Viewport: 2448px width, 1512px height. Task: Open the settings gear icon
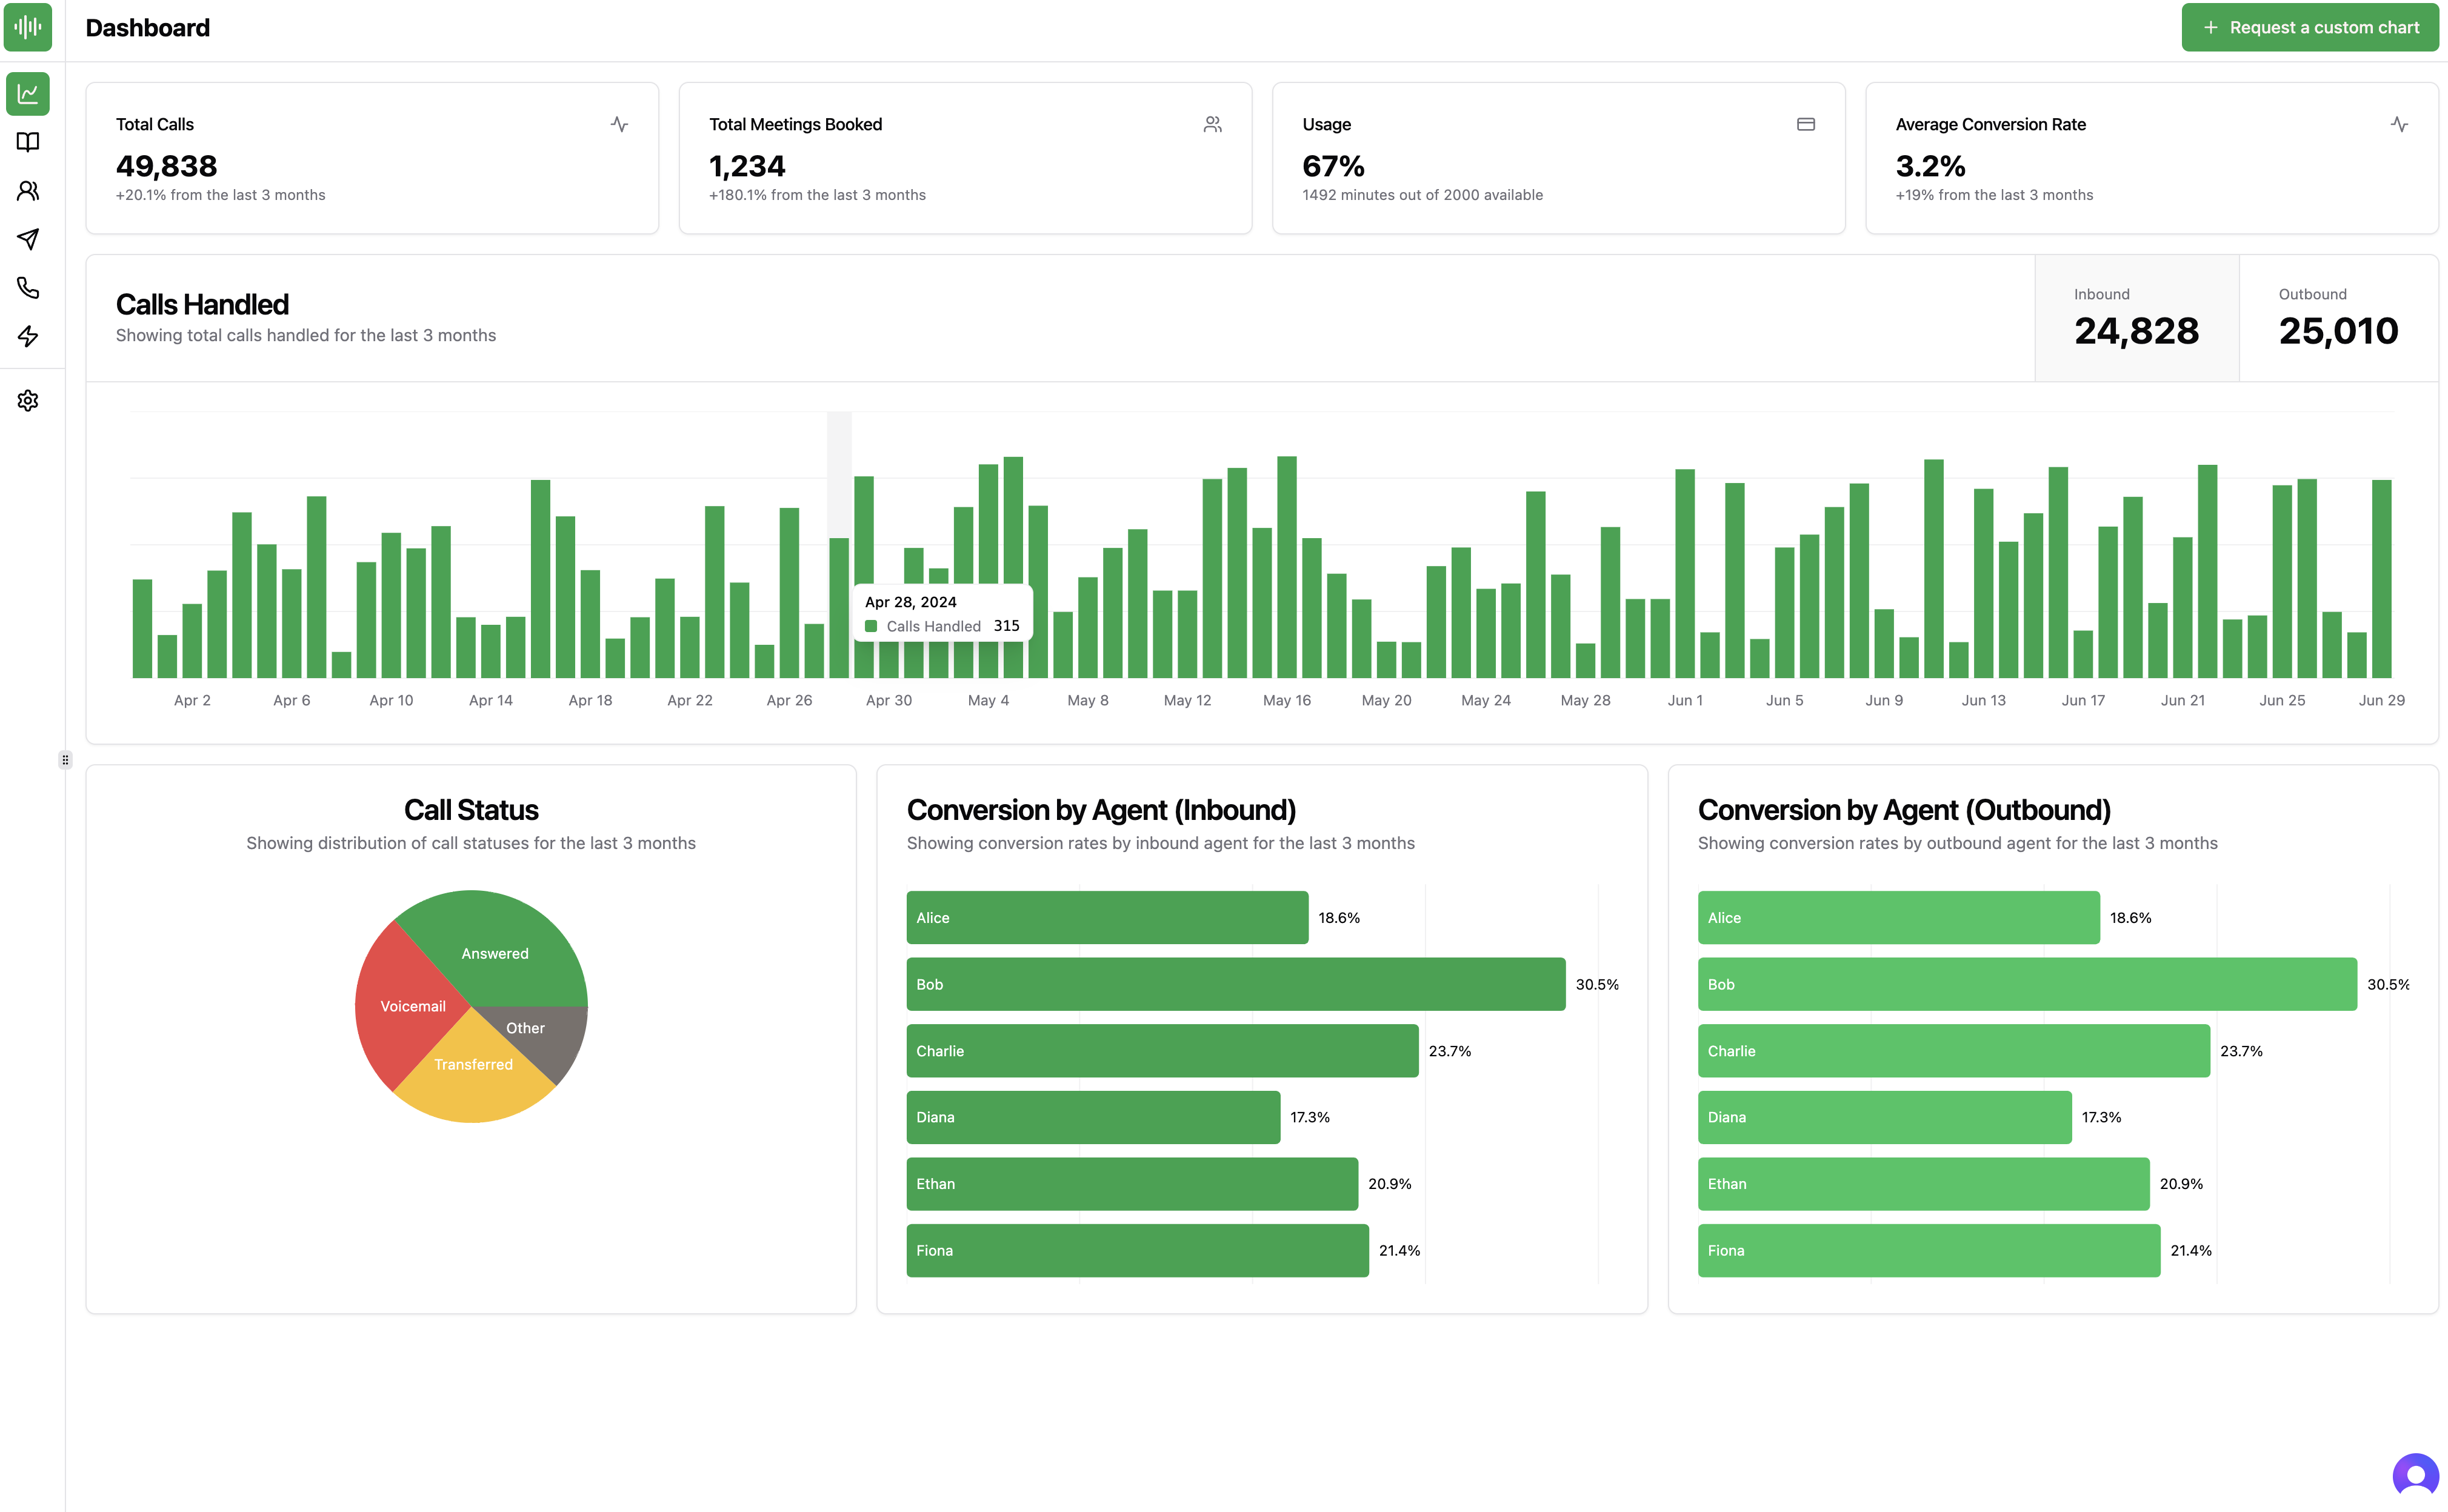tap(28, 401)
